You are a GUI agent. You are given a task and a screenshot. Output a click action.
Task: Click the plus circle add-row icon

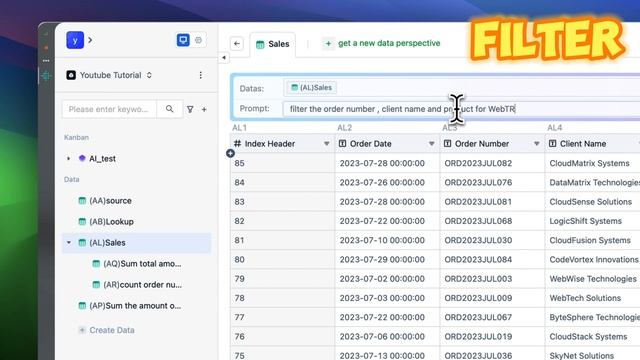click(230, 153)
